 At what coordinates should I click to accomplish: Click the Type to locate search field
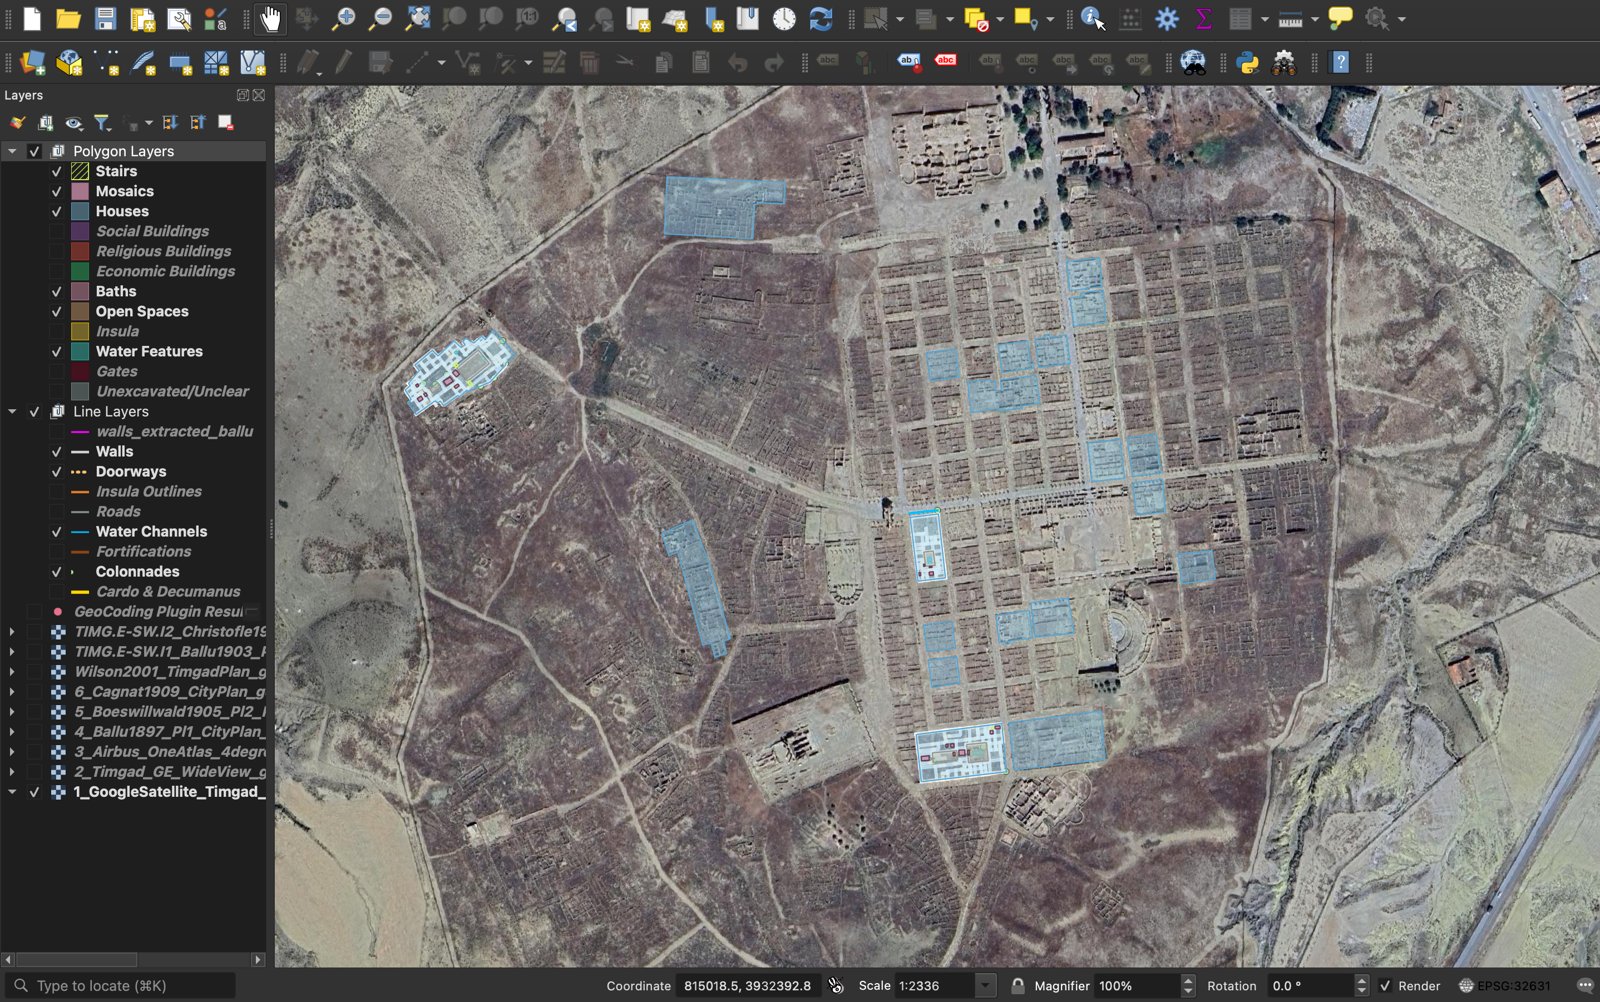[120, 986]
